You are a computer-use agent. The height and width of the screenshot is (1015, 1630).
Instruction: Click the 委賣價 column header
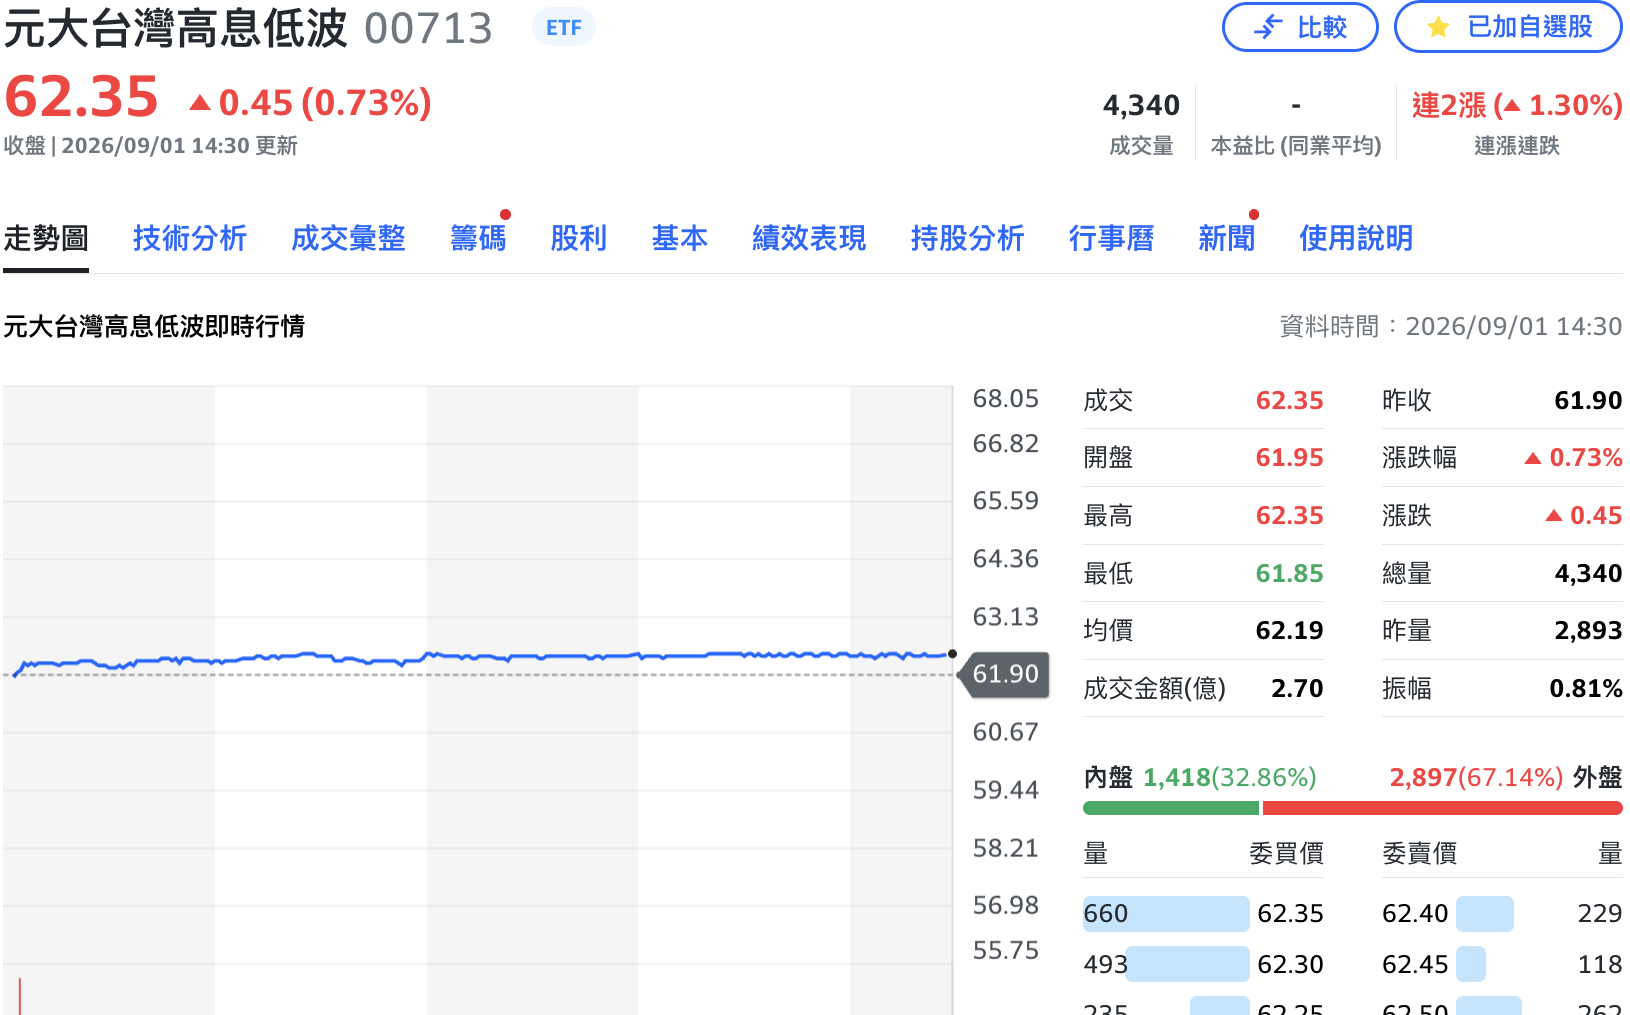coord(1419,854)
